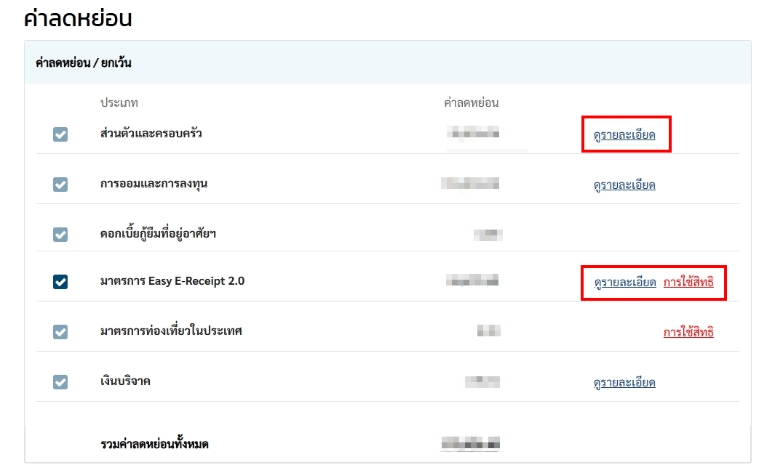Viewport: 769px width, 473px height.
Task: Select the มาตรการ Easy E-Receipt 2.0 label text
Action: click(172, 282)
